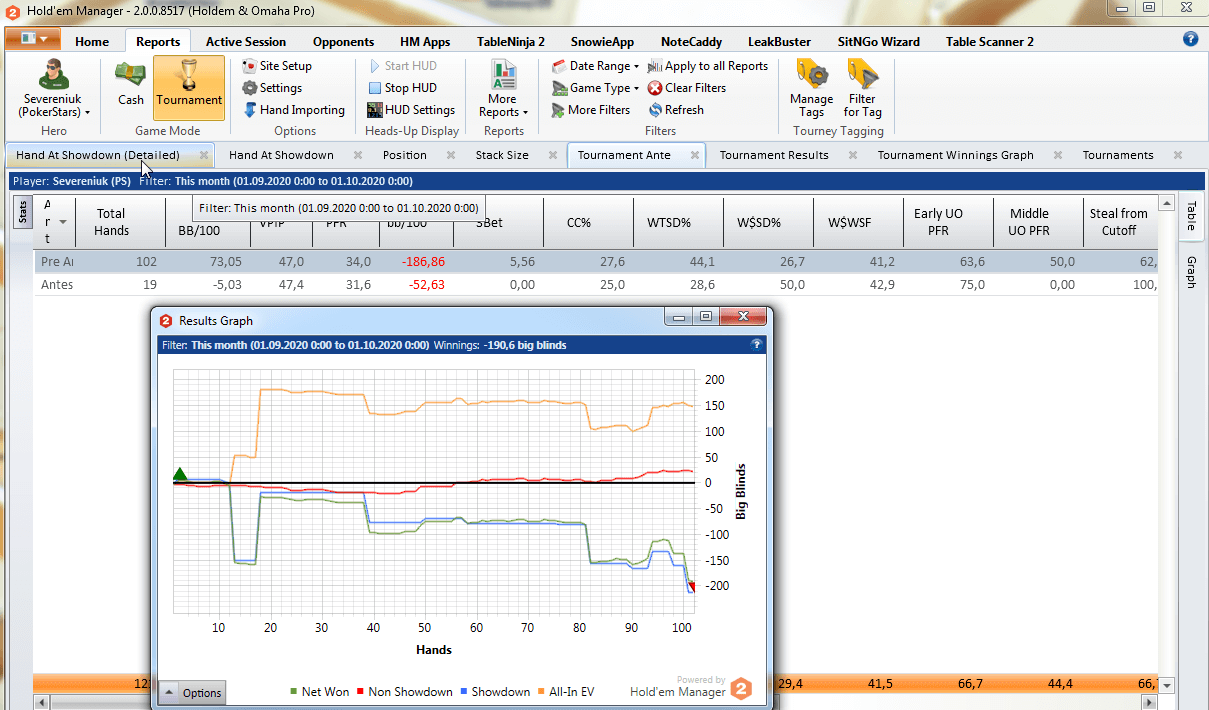This screenshot has height=710, width=1209.
Task: Open the Settings gear option
Action: tap(272, 88)
